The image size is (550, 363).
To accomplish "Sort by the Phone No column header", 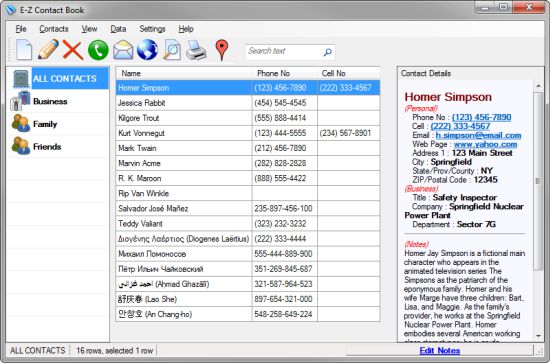I will [x=284, y=73].
